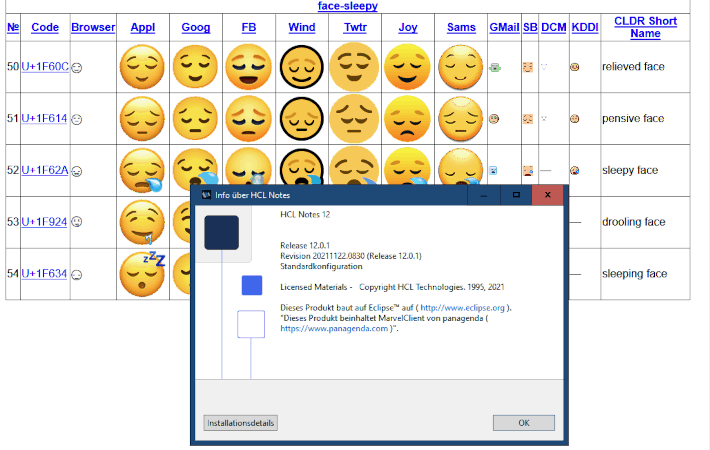Open the U+1F62A code link
The height and width of the screenshot is (450, 710).
coord(44,170)
